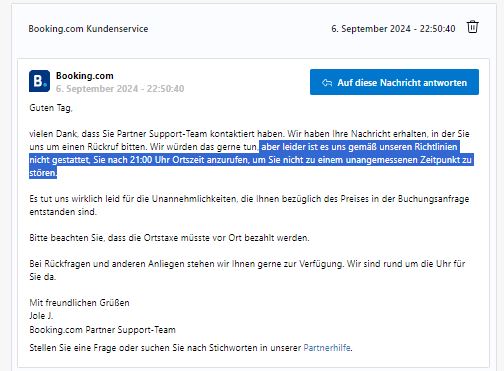Click 'Booking.com Partner Support-Team' signature line
The height and width of the screenshot is (371, 504).
(102, 330)
